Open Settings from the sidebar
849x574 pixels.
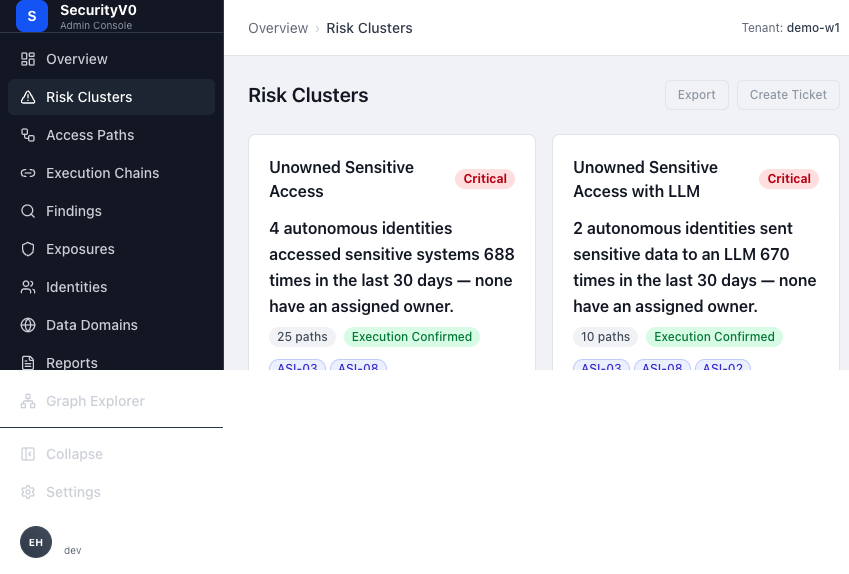(112, 492)
